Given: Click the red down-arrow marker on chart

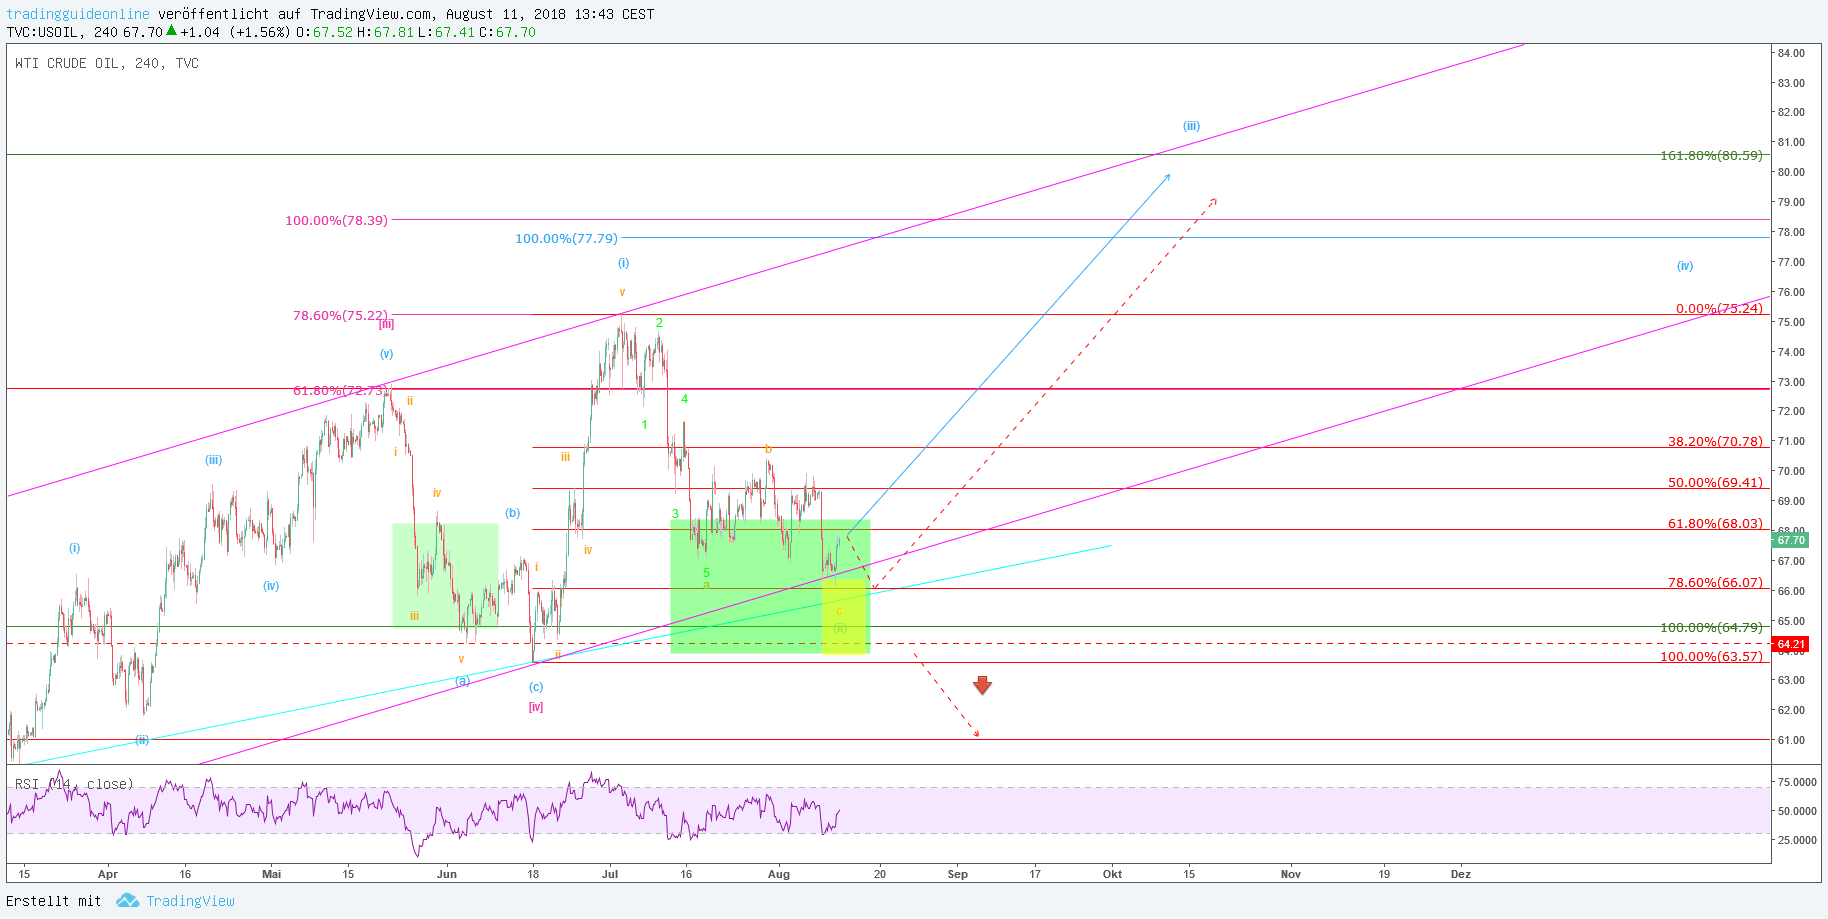Looking at the screenshot, I should pos(982,685).
